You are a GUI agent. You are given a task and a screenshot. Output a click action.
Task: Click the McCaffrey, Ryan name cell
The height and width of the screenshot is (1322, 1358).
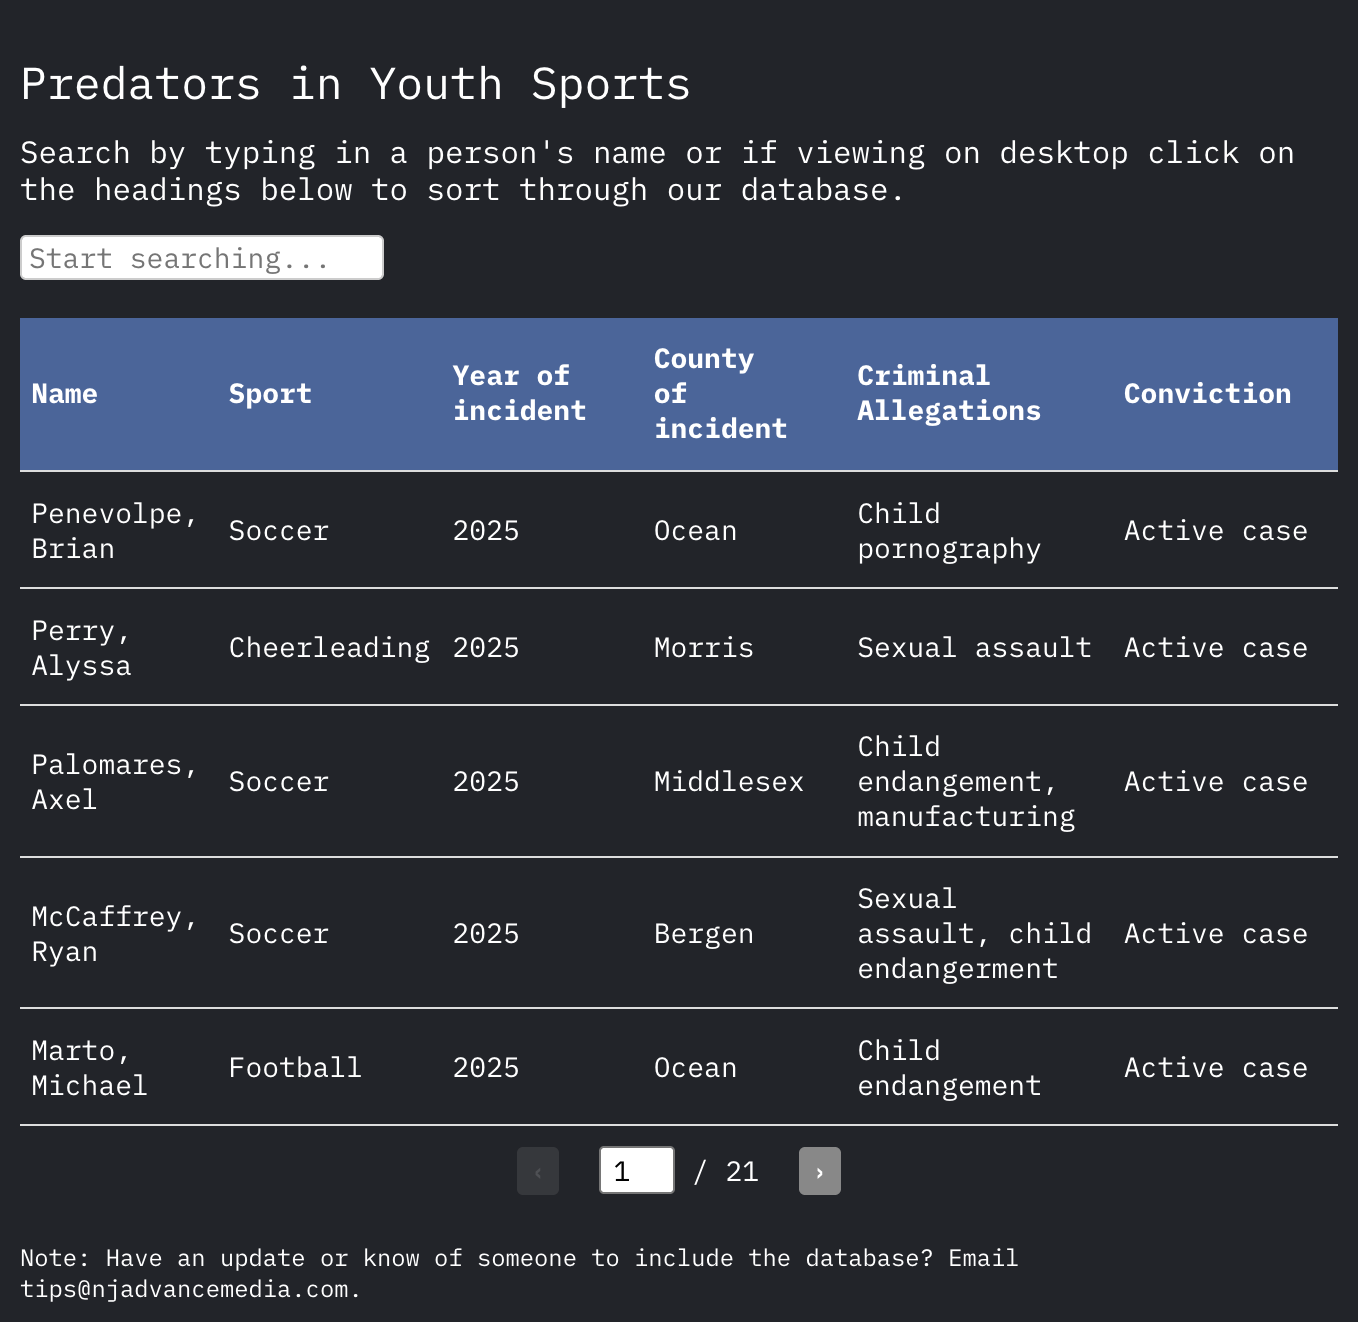click(x=115, y=934)
